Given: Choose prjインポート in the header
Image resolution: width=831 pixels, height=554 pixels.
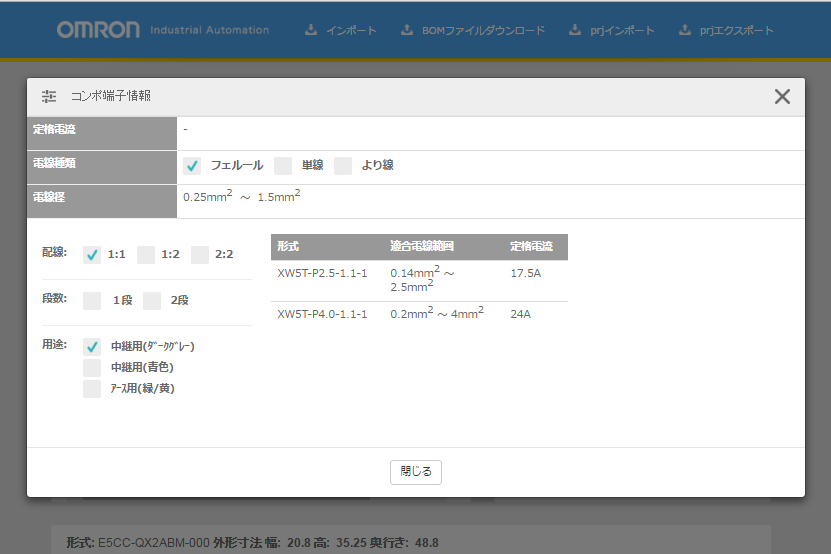Looking at the screenshot, I should [622, 30].
